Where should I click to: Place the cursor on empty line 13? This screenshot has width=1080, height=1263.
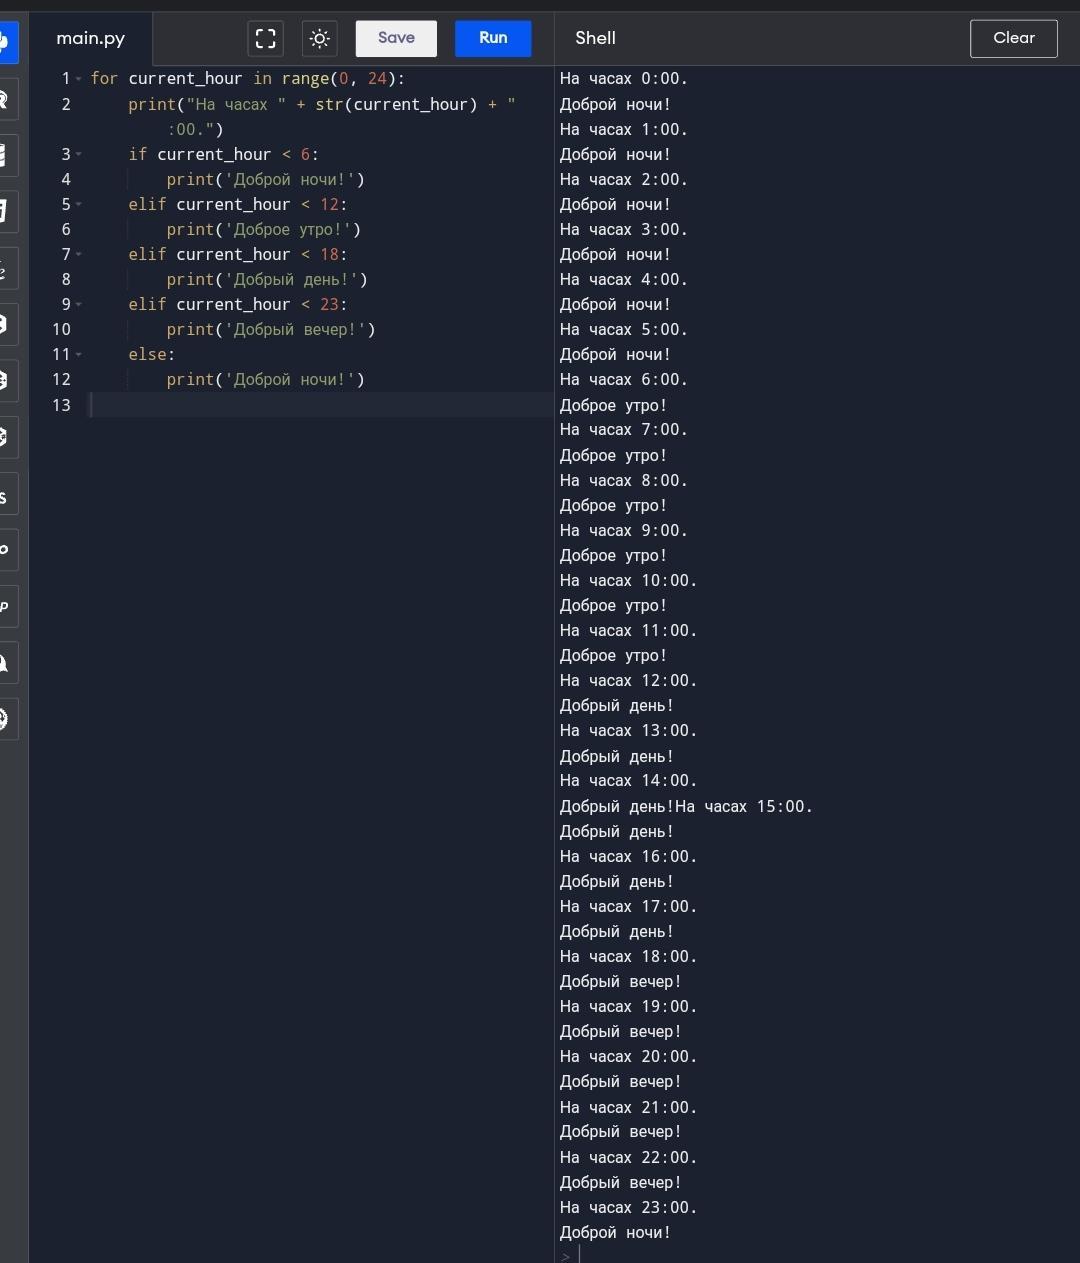tap(320, 405)
